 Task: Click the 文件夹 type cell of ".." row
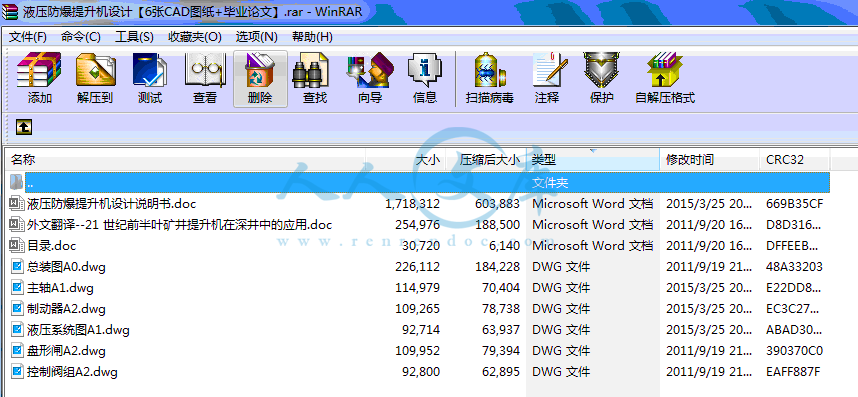coord(550,183)
